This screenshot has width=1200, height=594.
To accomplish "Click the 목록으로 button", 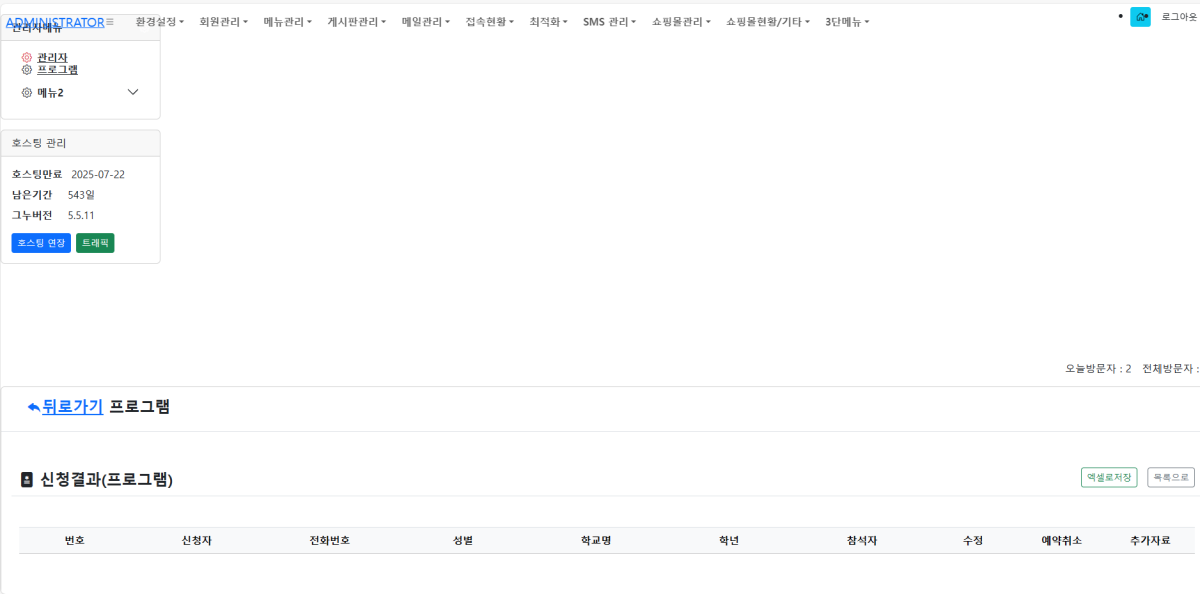I will click(x=1171, y=477).
